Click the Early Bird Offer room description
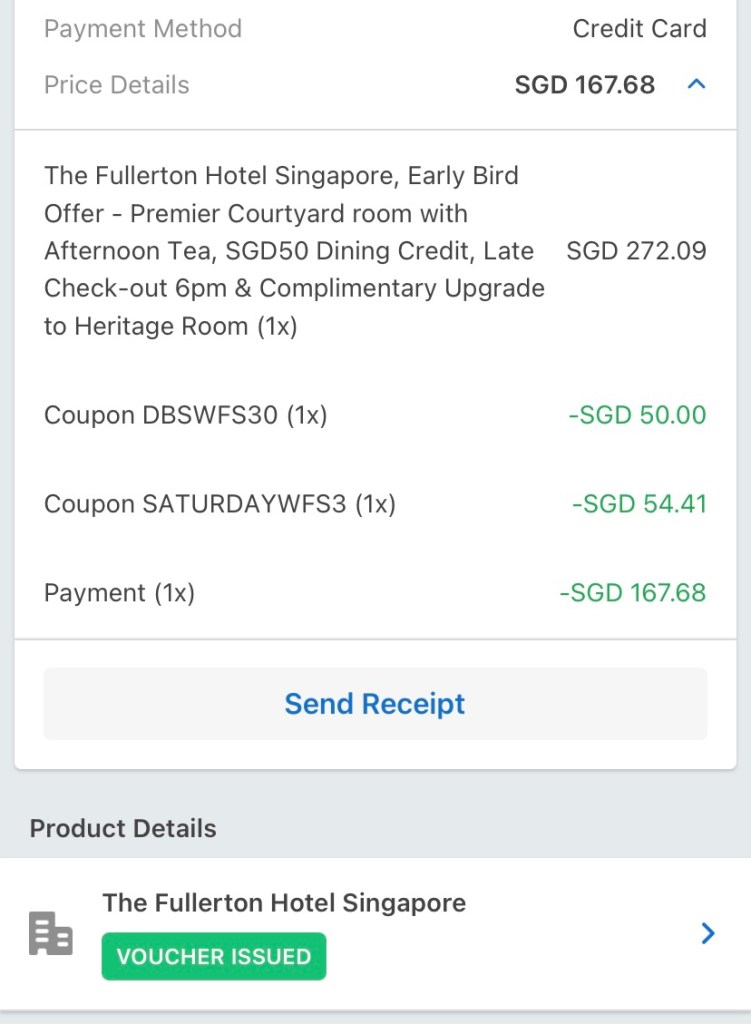 (294, 251)
